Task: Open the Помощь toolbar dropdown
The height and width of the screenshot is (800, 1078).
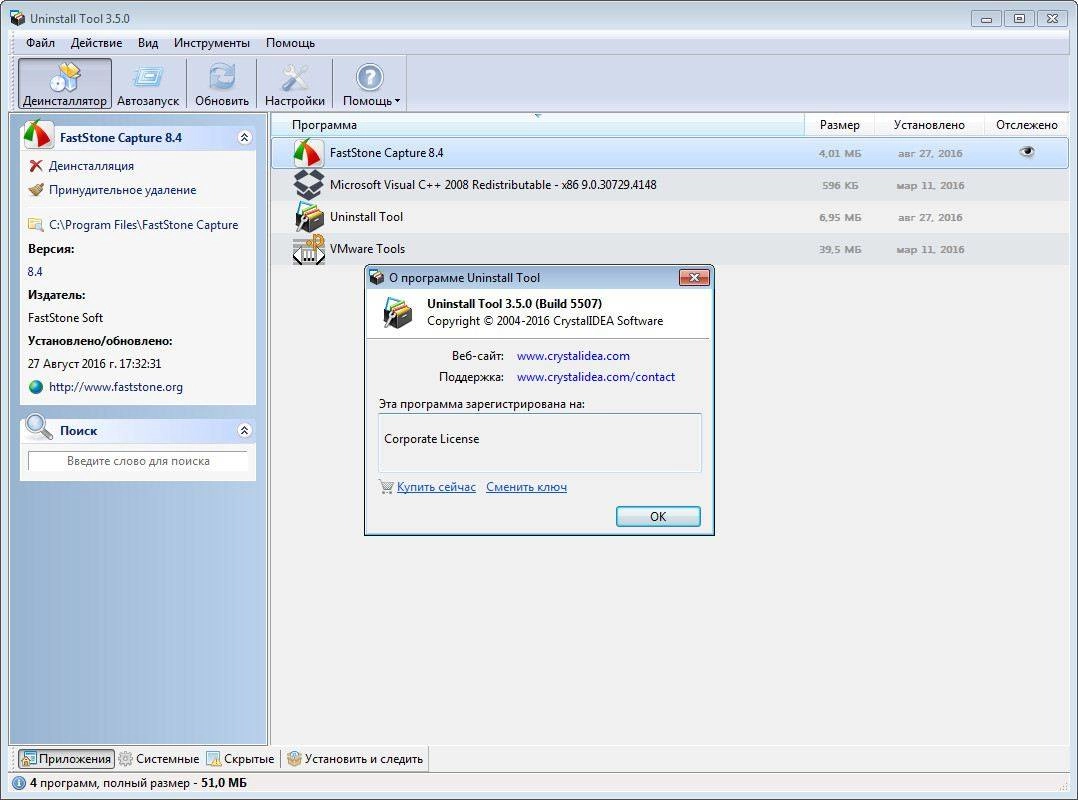Action: (x=370, y=84)
